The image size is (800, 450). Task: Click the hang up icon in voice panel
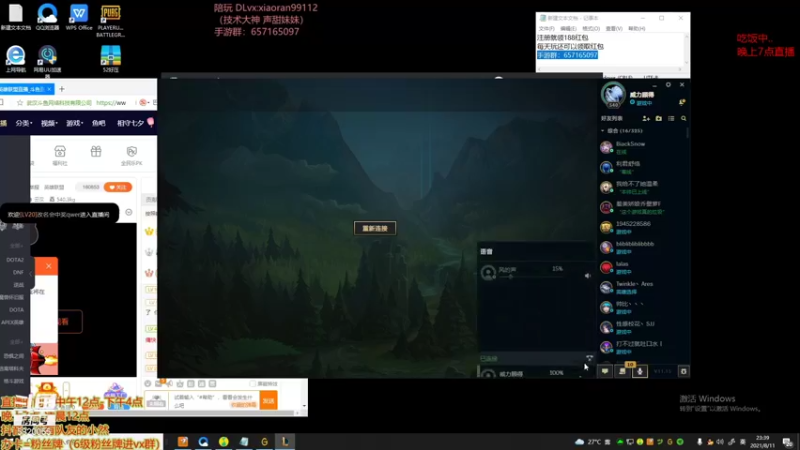589,358
